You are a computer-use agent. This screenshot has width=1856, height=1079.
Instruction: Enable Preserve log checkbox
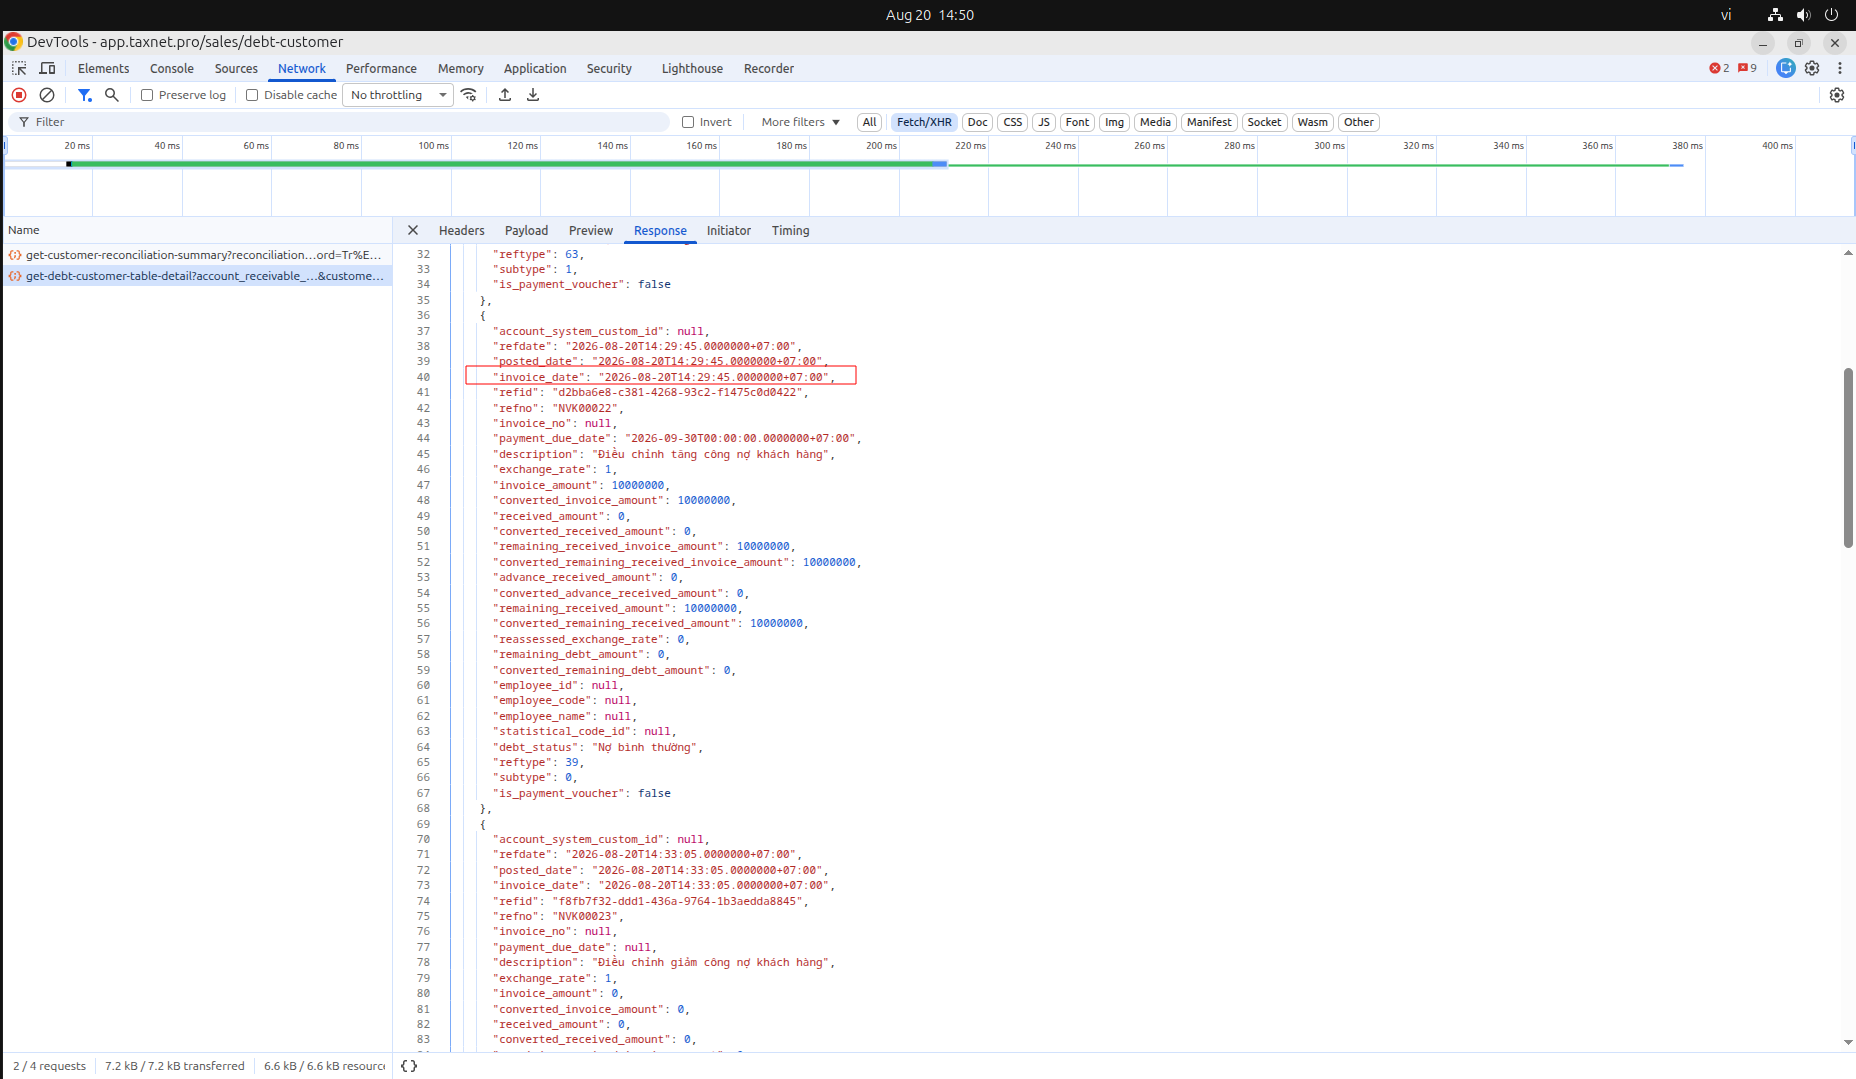(x=147, y=95)
